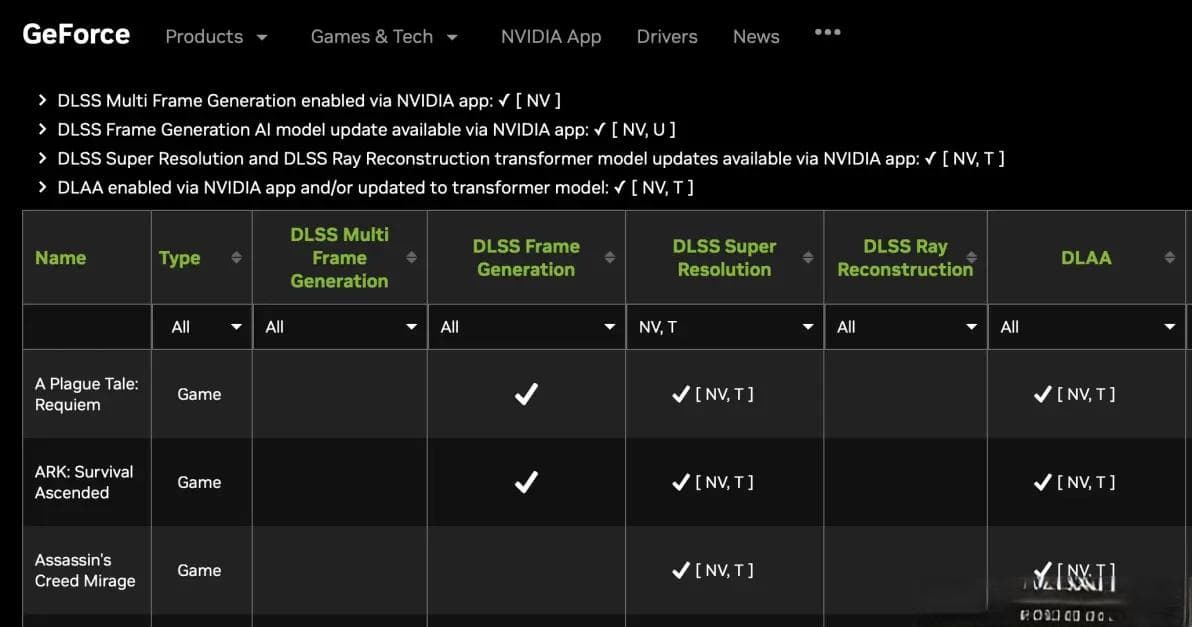Click the DLAA header label
This screenshot has height=627, width=1192.
1086,258
